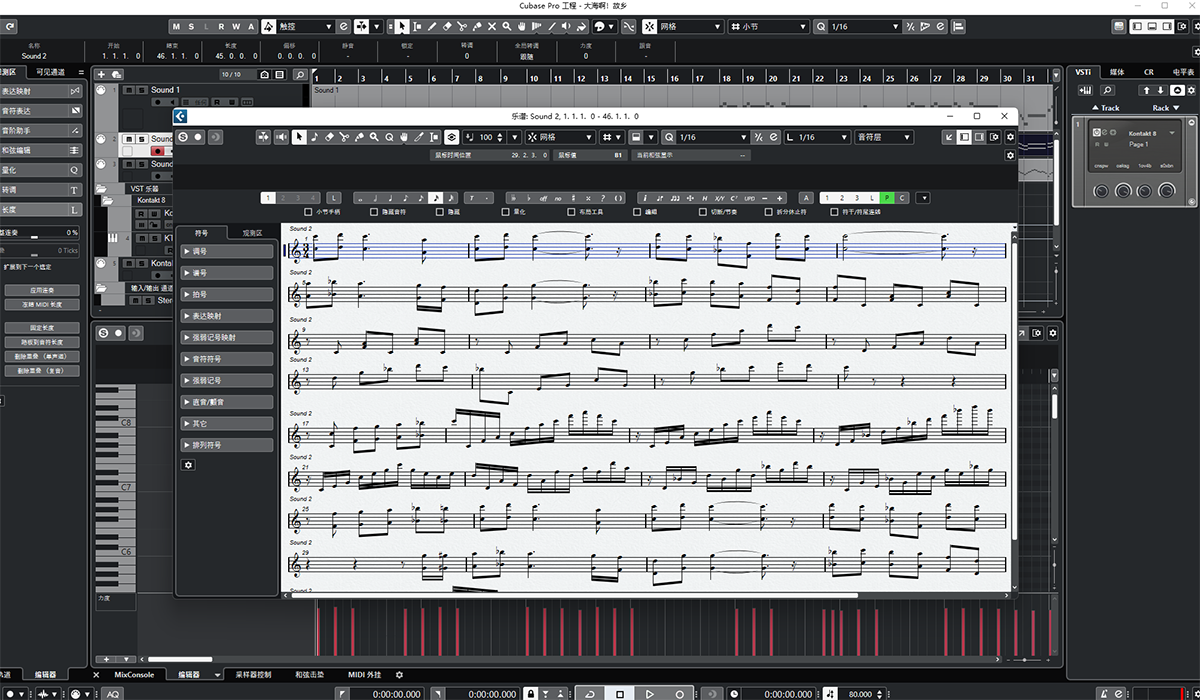The image size is (1200, 700).
Task: Open the 采样器控制 tab
Action: (251, 675)
